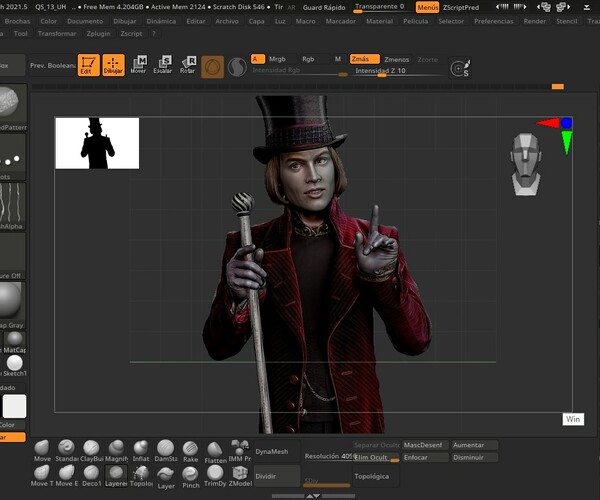Click the DynaMesh button

point(277,452)
